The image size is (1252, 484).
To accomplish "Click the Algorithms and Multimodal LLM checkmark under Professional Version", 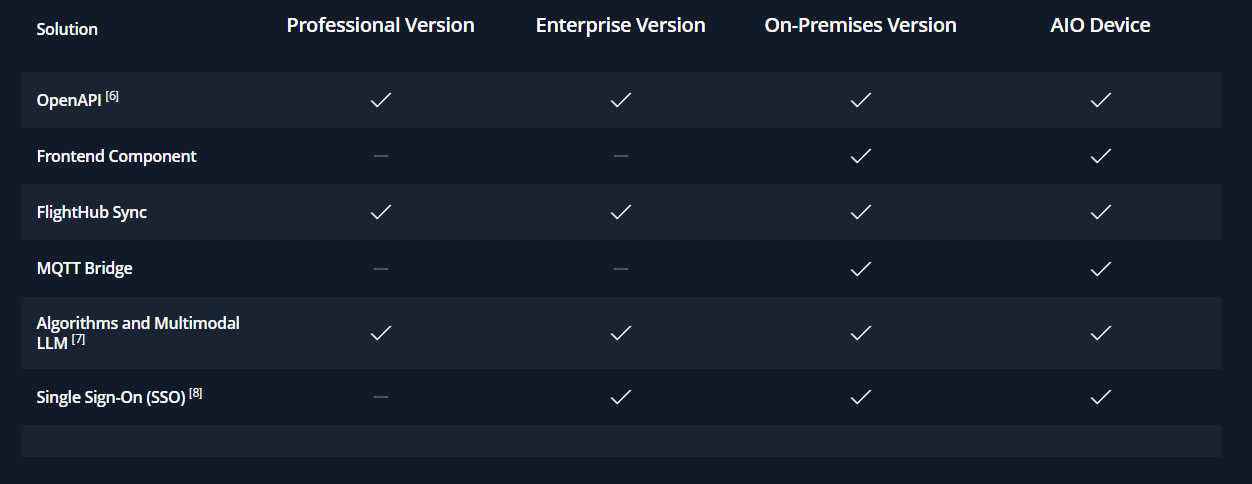I will 380,333.
